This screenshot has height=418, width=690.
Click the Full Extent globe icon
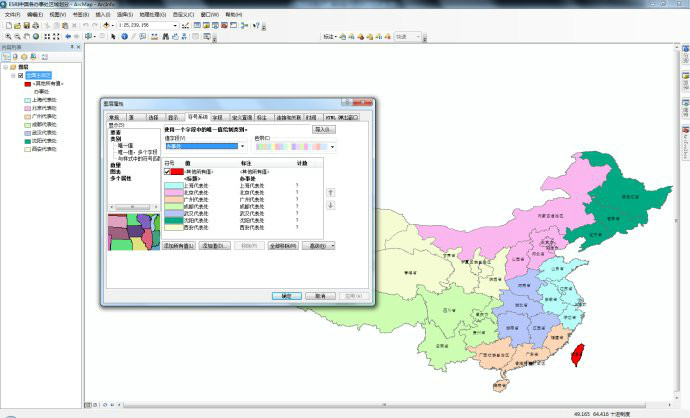click(36, 37)
